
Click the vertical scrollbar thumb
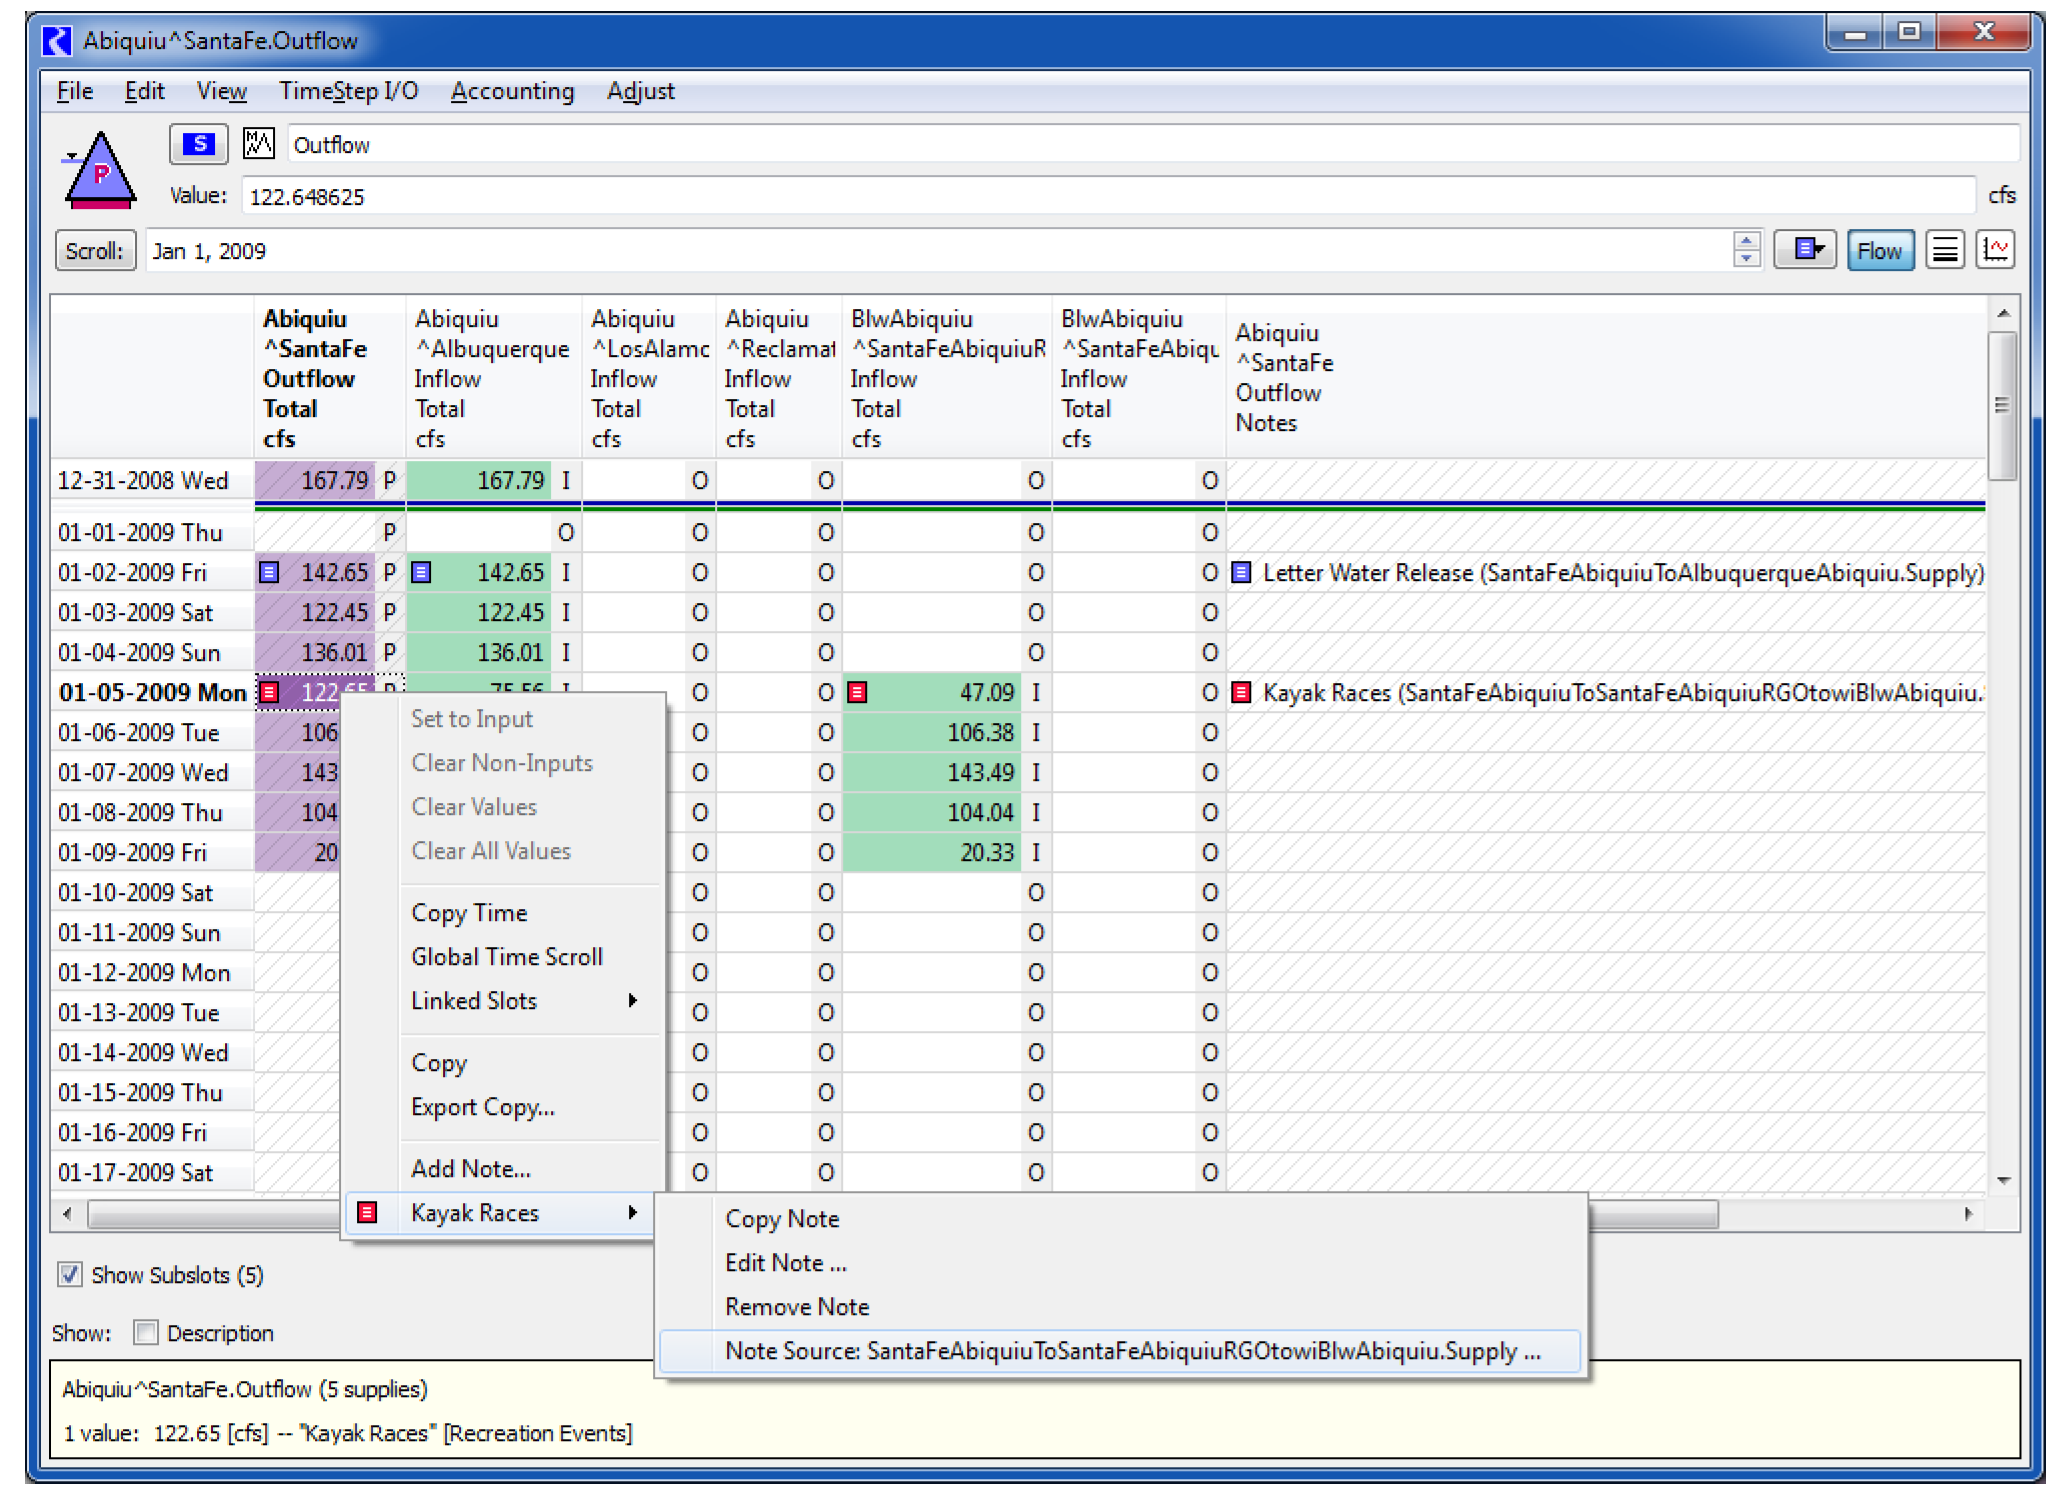[2002, 405]
